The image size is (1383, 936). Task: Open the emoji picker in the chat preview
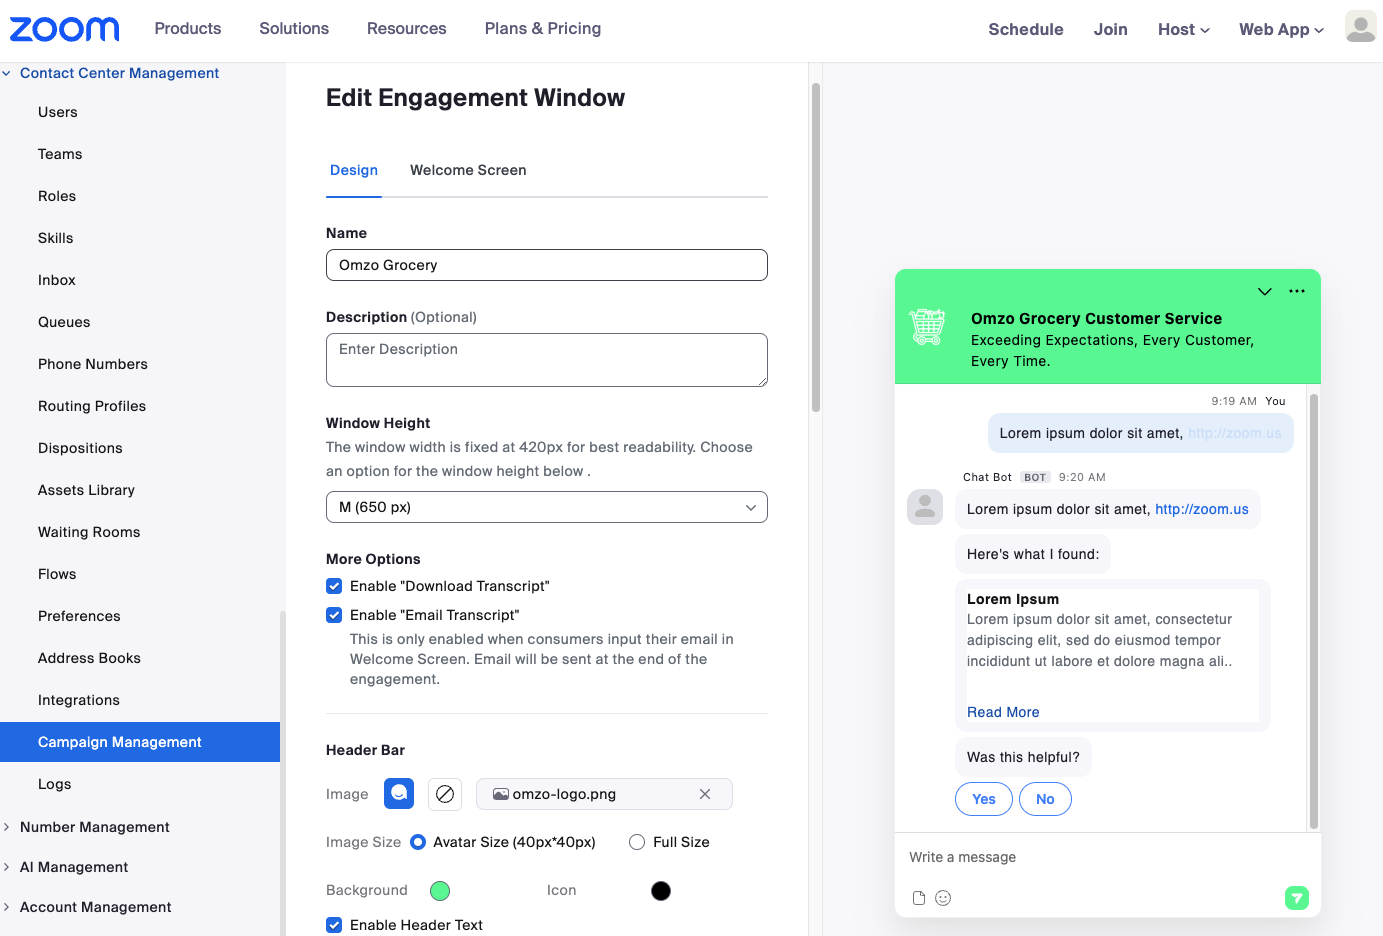tap(943, 898)
